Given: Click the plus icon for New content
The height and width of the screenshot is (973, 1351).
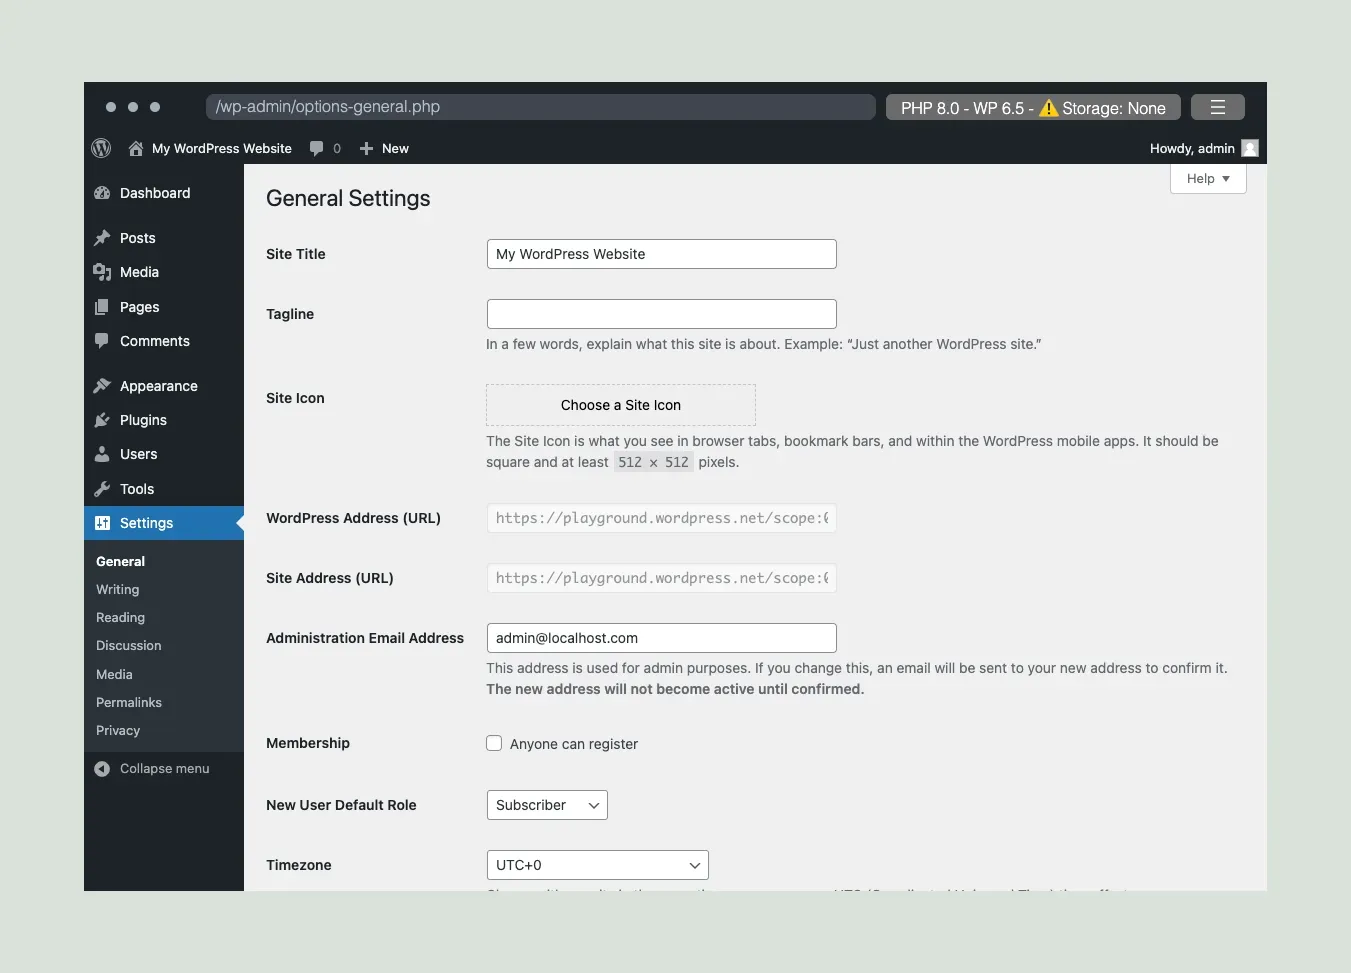Looking at the screenshot, I should [x=366, y=148].
